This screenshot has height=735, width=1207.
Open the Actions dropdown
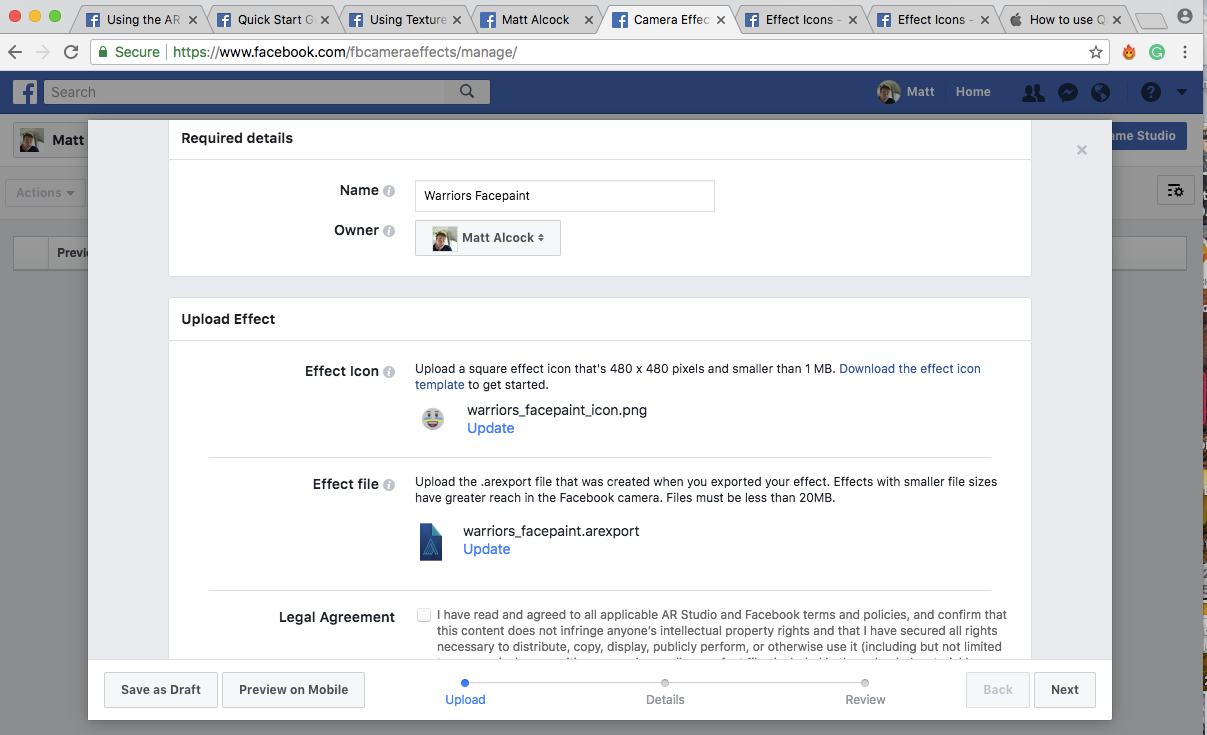(45, 193)
